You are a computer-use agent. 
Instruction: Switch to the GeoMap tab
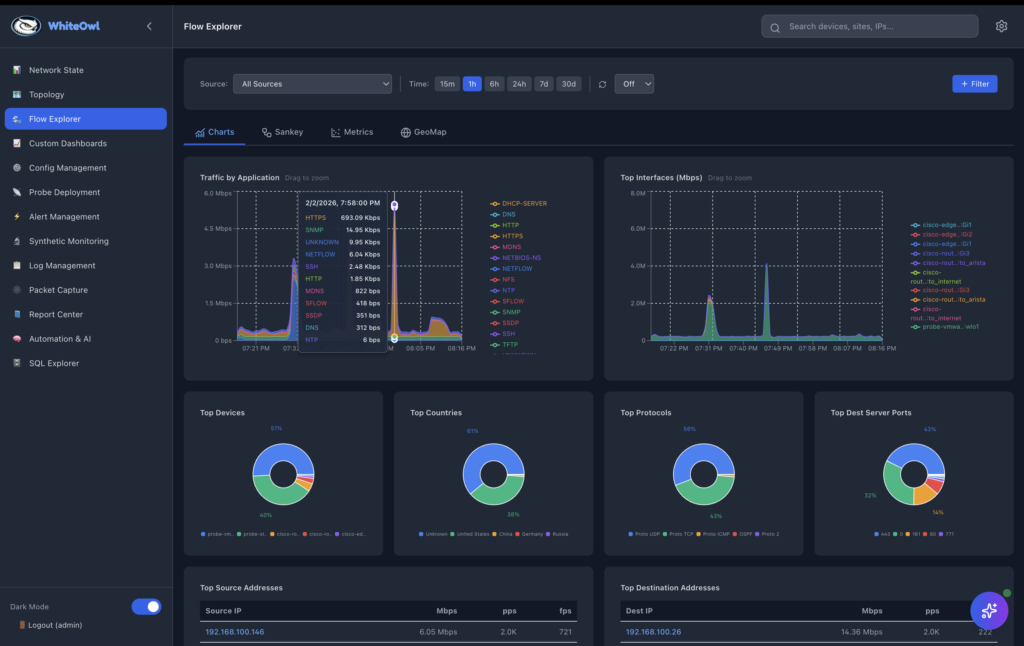(x=423, y=132)
